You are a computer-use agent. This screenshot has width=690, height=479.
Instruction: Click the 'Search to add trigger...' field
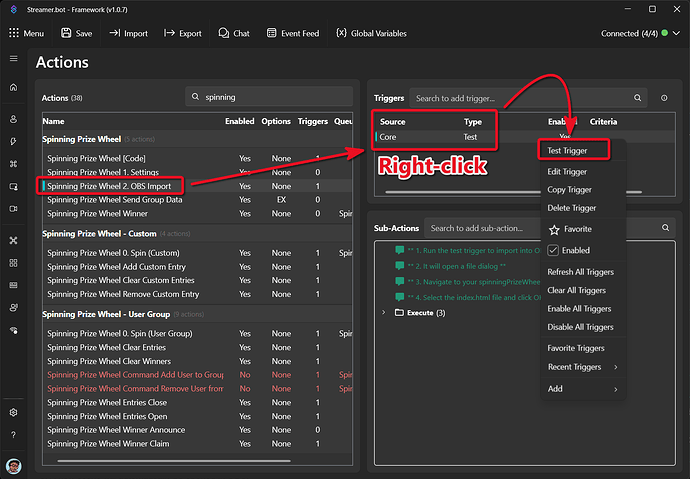528,98
